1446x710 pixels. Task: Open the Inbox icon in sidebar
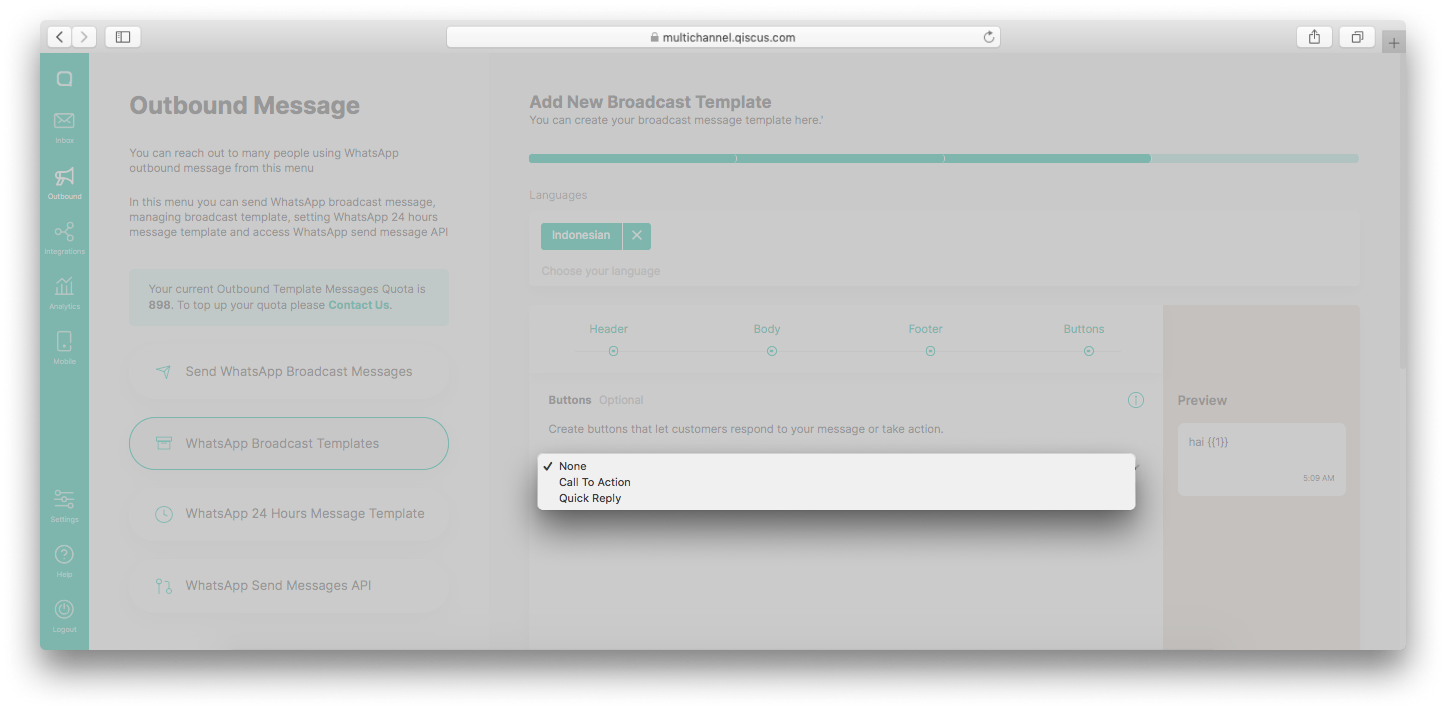64,122
